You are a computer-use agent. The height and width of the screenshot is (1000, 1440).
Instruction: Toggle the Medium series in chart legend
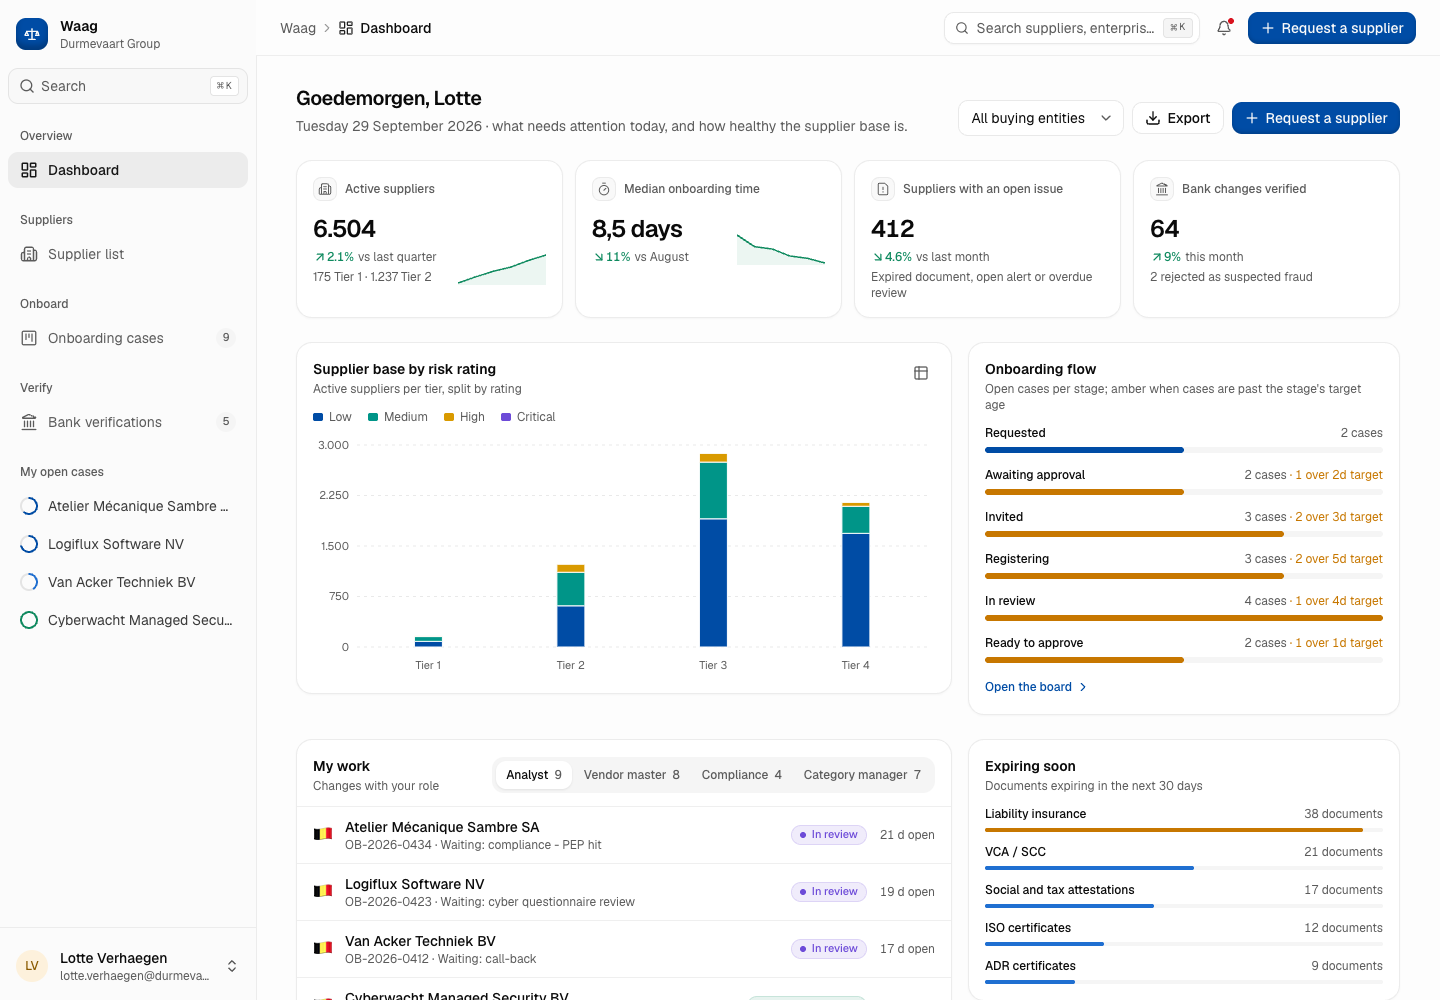point(398,417)
